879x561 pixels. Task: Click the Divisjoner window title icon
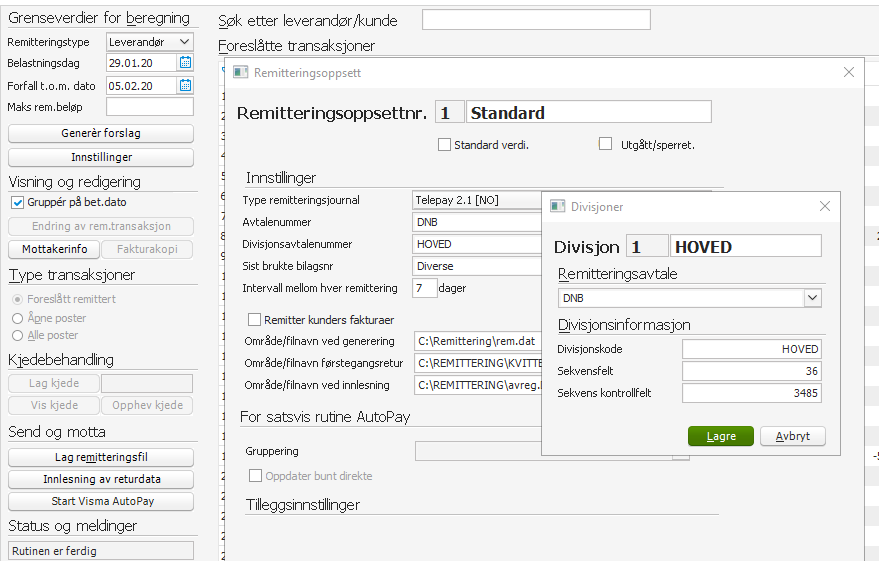(x=557, y=206)
